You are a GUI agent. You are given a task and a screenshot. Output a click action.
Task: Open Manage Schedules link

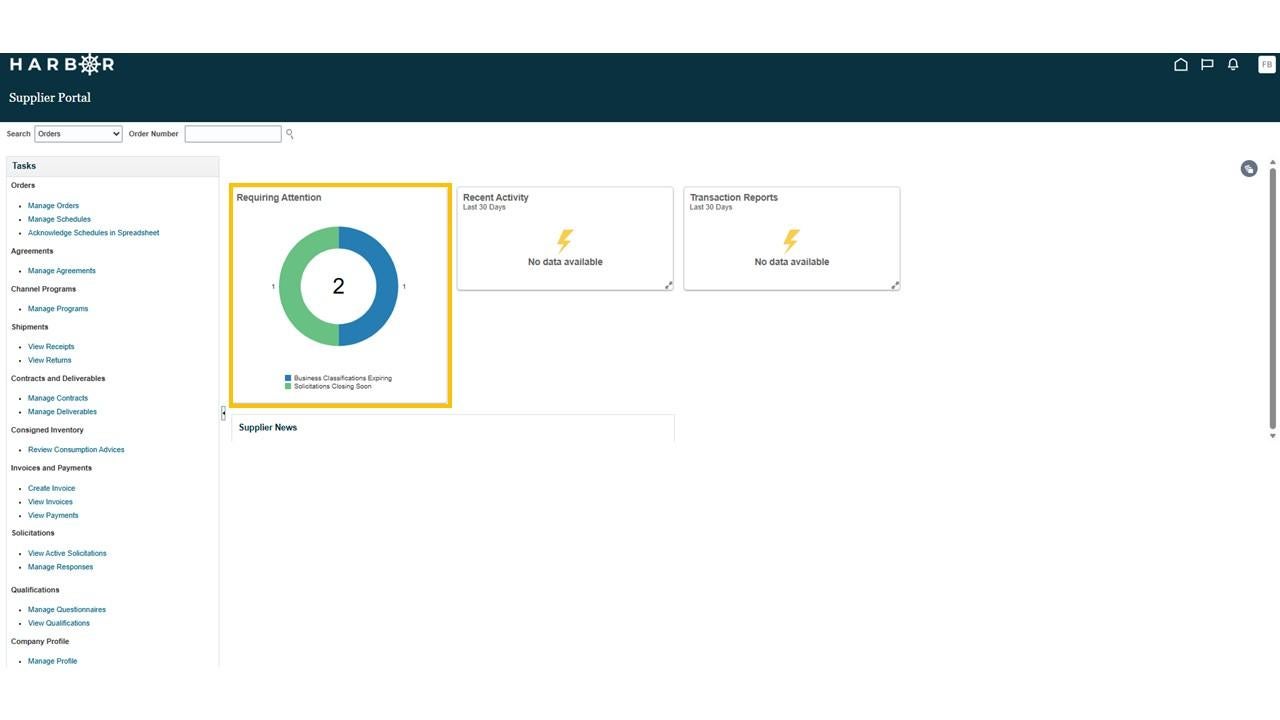coord(59,219)
